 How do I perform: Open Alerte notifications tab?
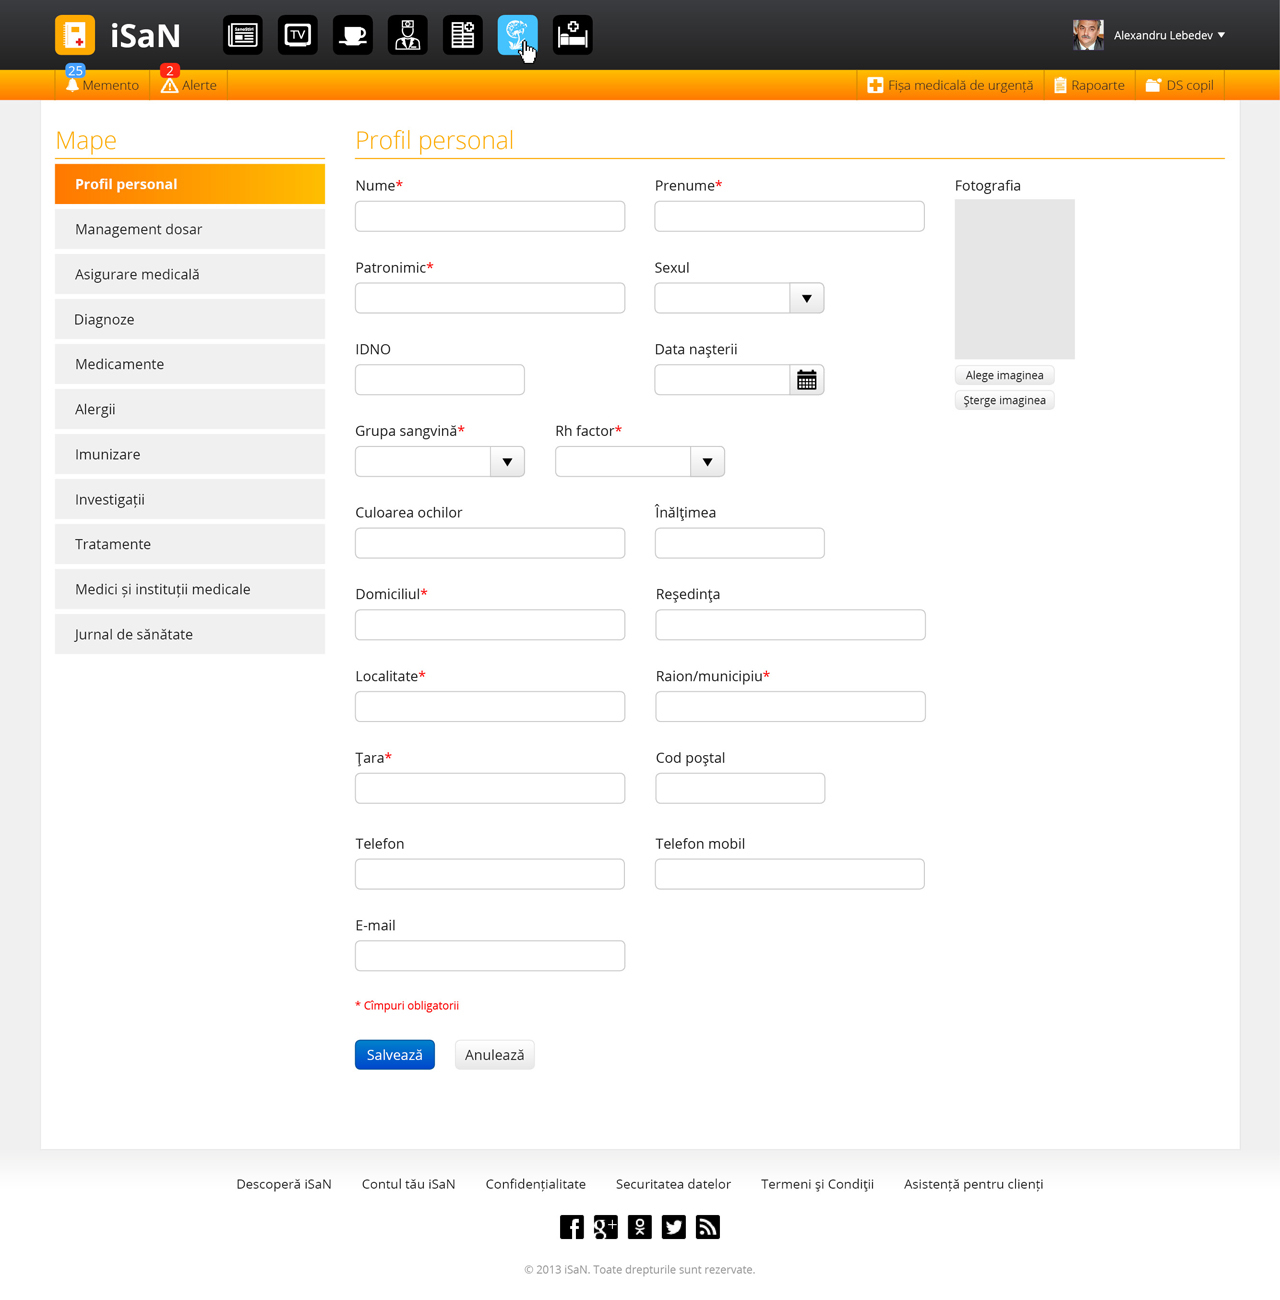click(189, 85)
